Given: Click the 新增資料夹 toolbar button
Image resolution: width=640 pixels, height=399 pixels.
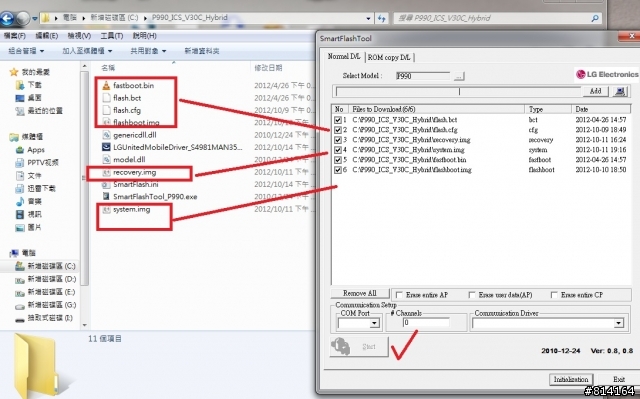Looking at the screenshot, I should [202, 51].
